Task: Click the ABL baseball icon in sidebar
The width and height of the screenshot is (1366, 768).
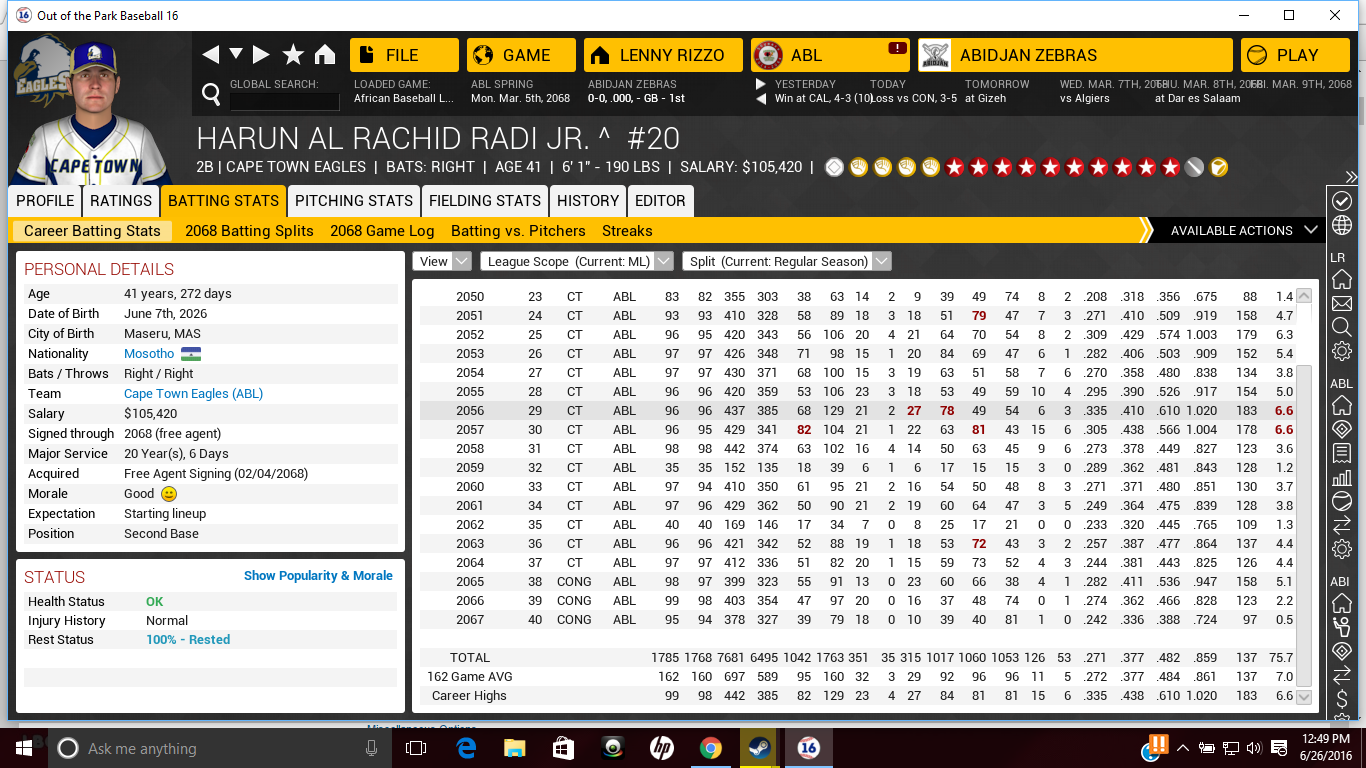Action: pyautogui.click(x=1342, y=501)
